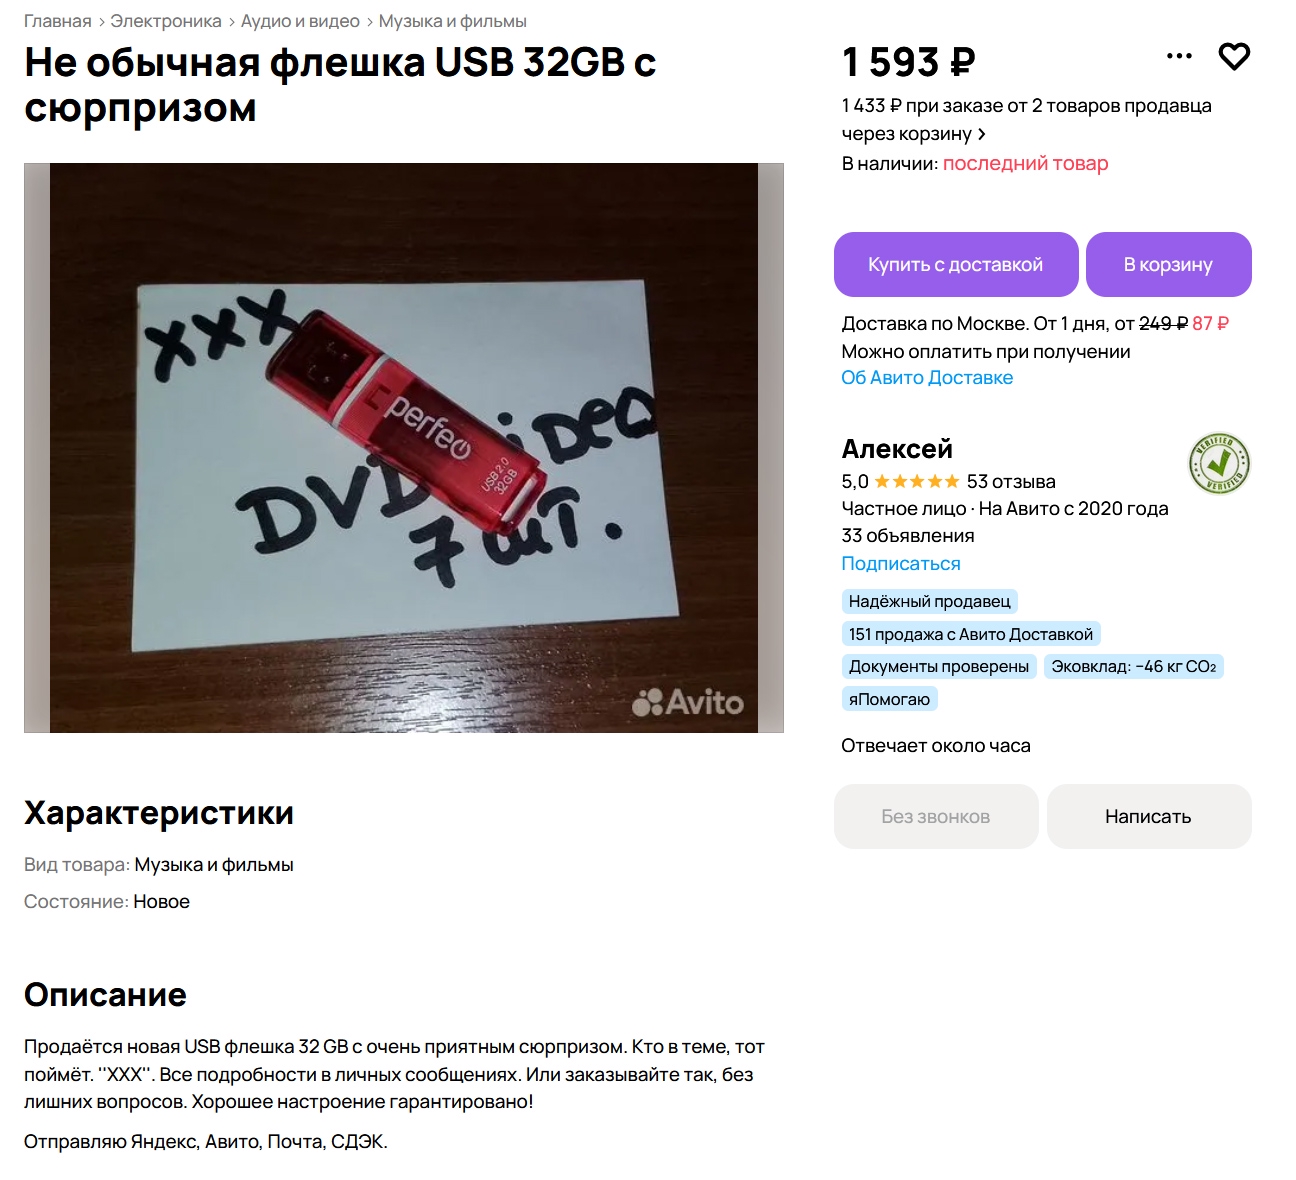The width and height of the screenshot is (1296, 1180).
Task: Message the seller with Написать button
Action: pos(1149,817)
